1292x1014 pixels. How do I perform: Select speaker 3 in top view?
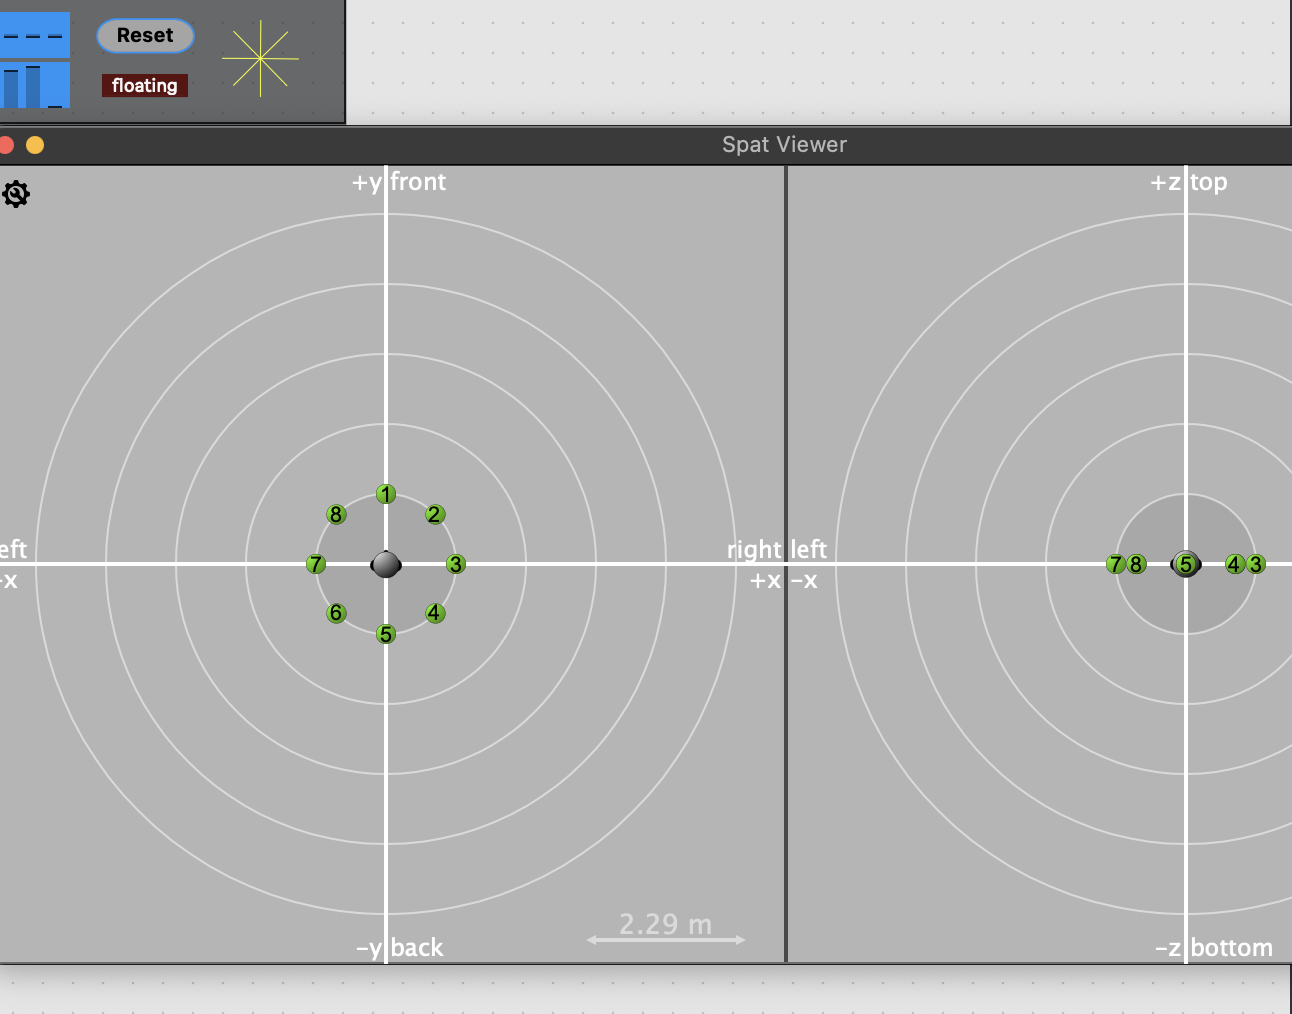point(456,564)
